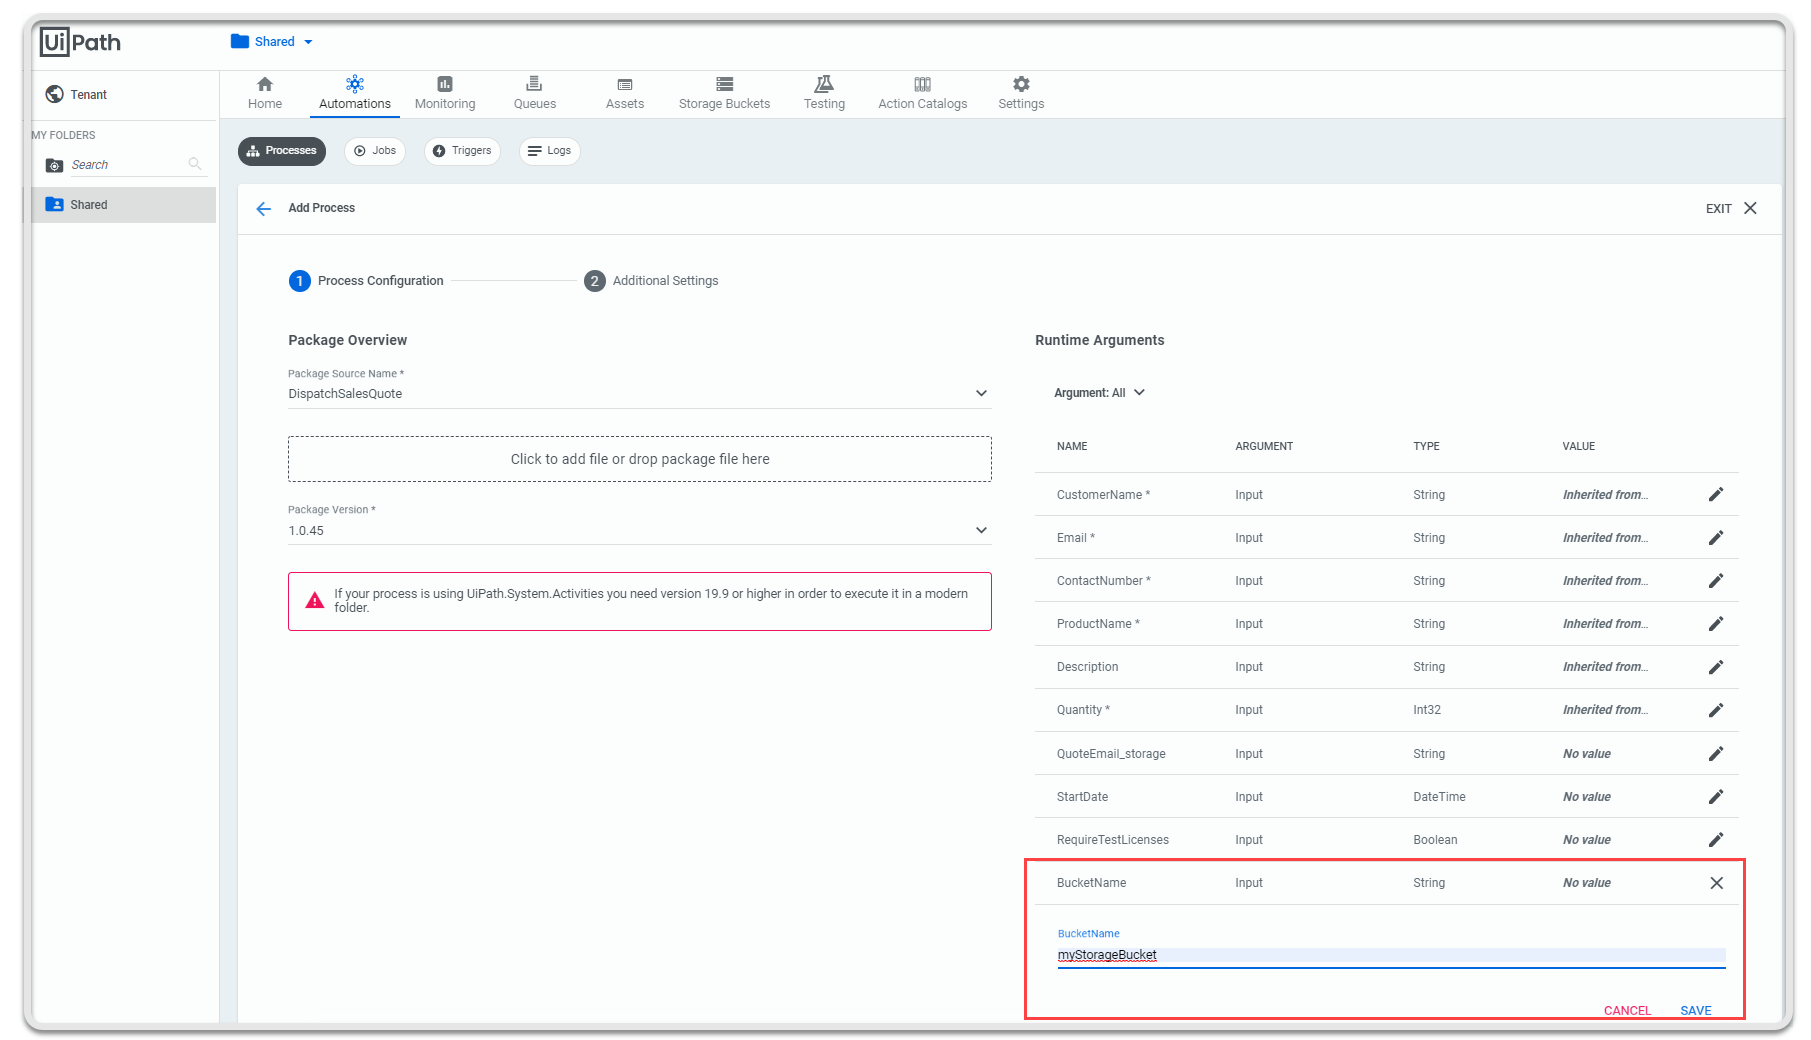The width and height of the screenshot is (1811, 1040).
Task: Select the Shared folder in sidebar
Action: pos(89,205)
